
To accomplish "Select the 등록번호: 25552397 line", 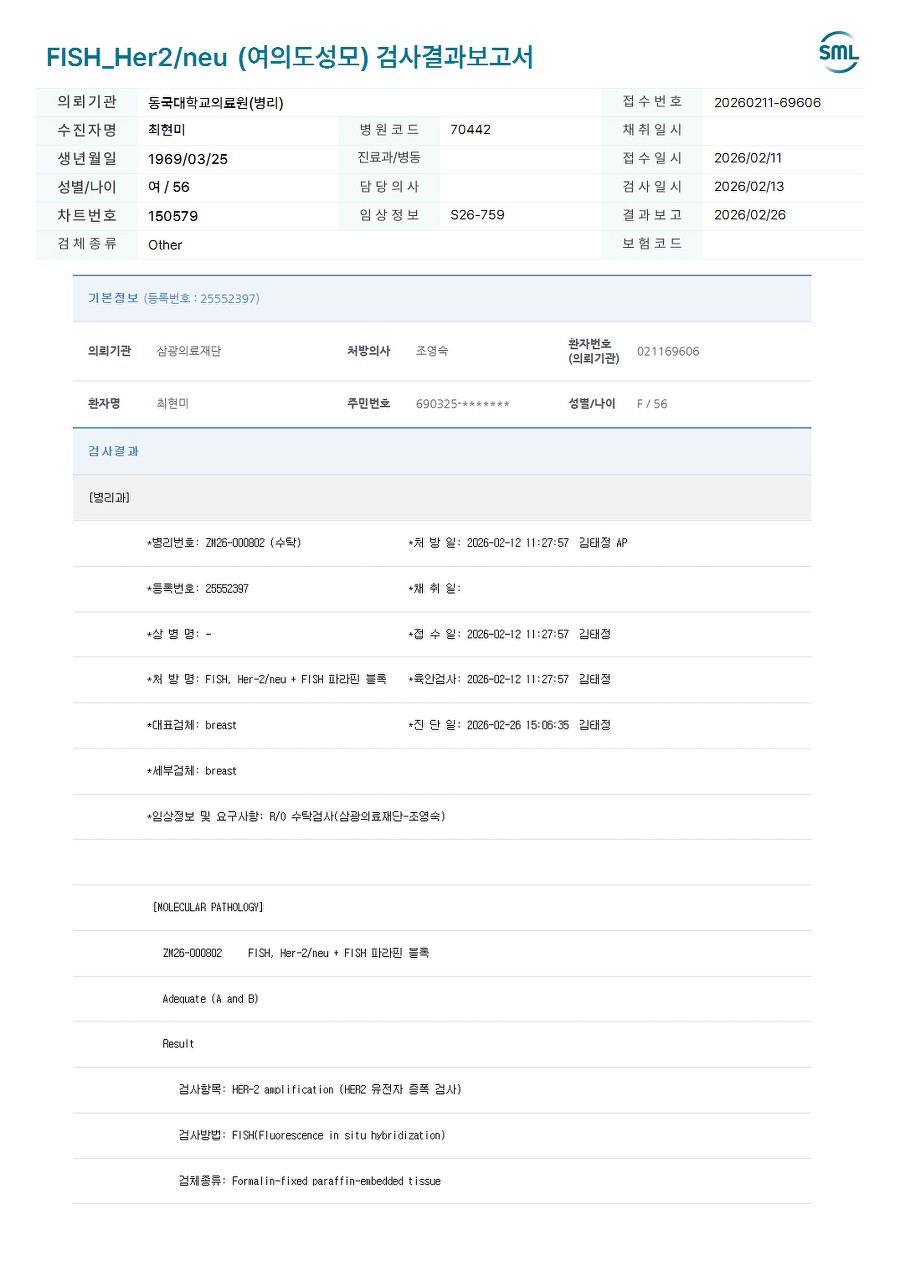I will point(197,589).
